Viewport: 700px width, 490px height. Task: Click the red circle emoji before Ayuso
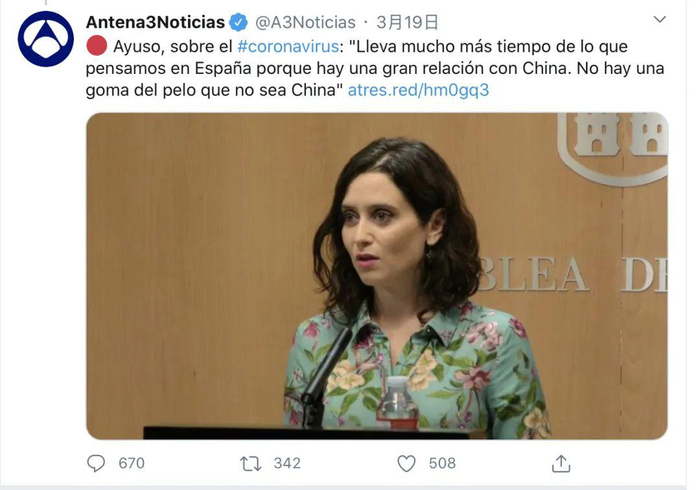tap(96, 46)
